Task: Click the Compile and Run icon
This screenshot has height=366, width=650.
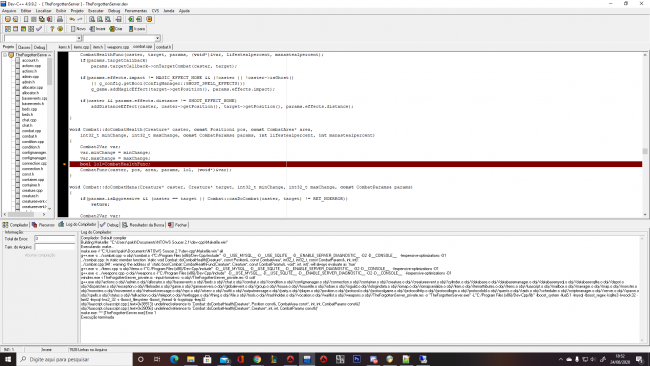Action: [x=23, y=29]
